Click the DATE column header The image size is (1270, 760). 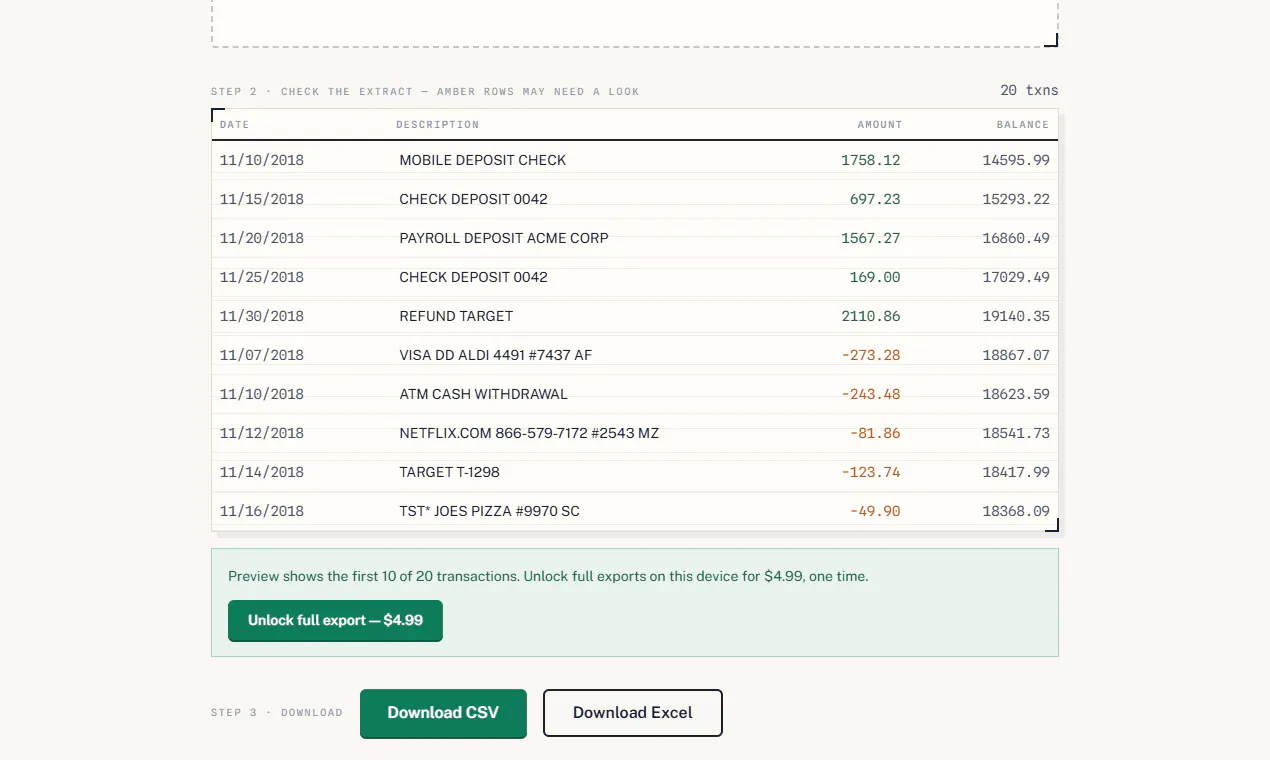235,125
